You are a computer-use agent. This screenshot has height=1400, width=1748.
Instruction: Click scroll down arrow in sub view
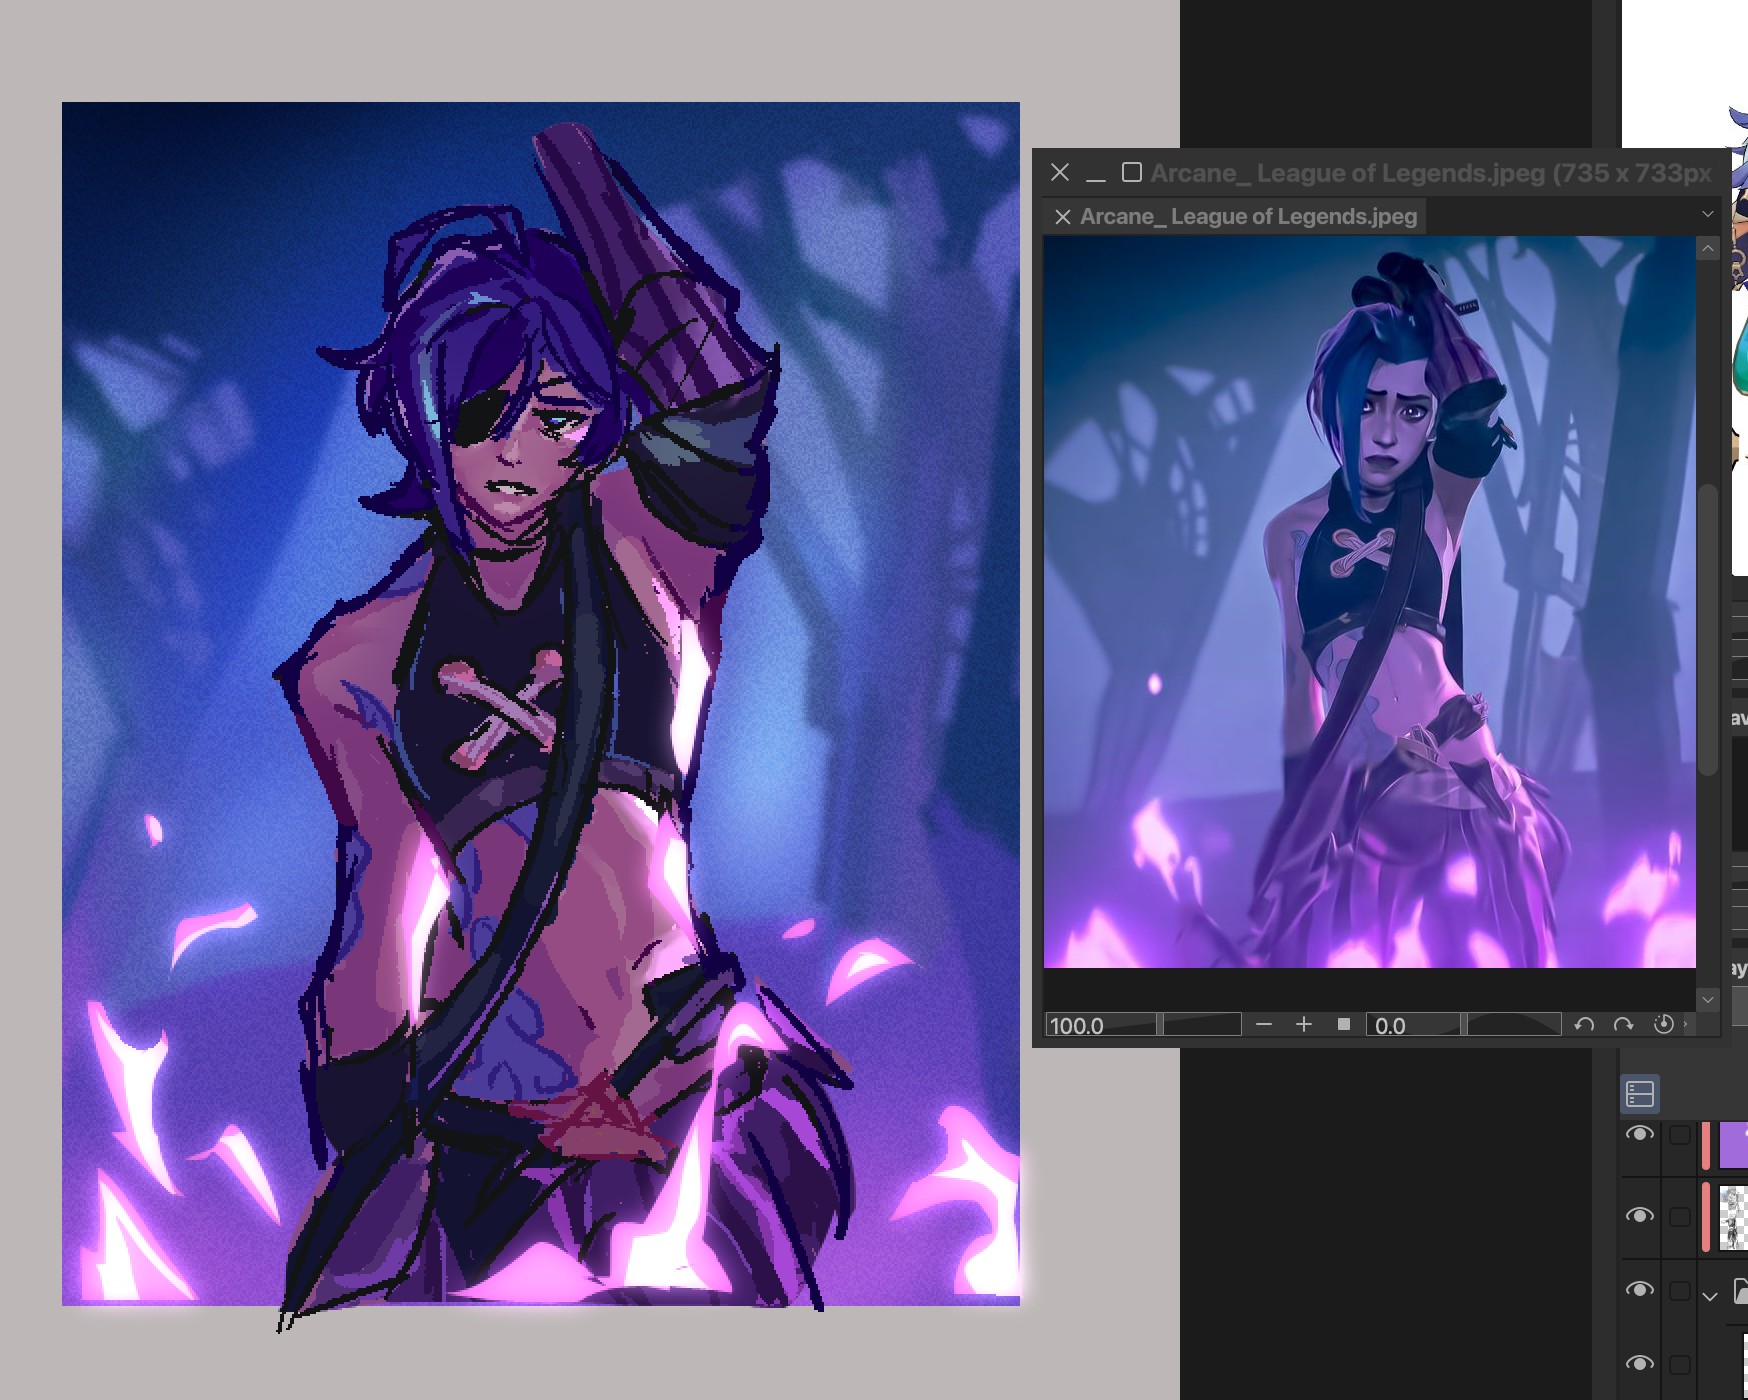pos(1707,1000)
